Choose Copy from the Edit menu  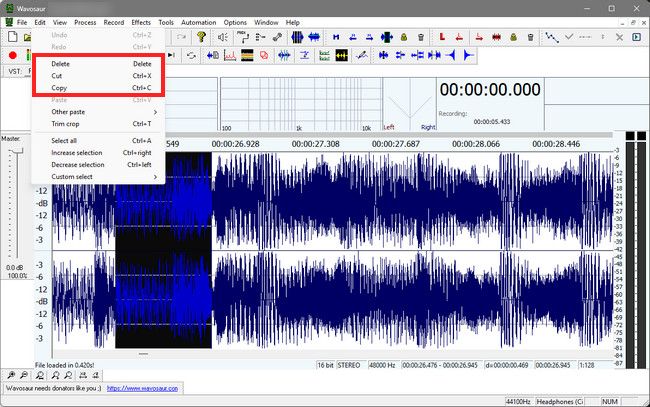click(99, 88)
